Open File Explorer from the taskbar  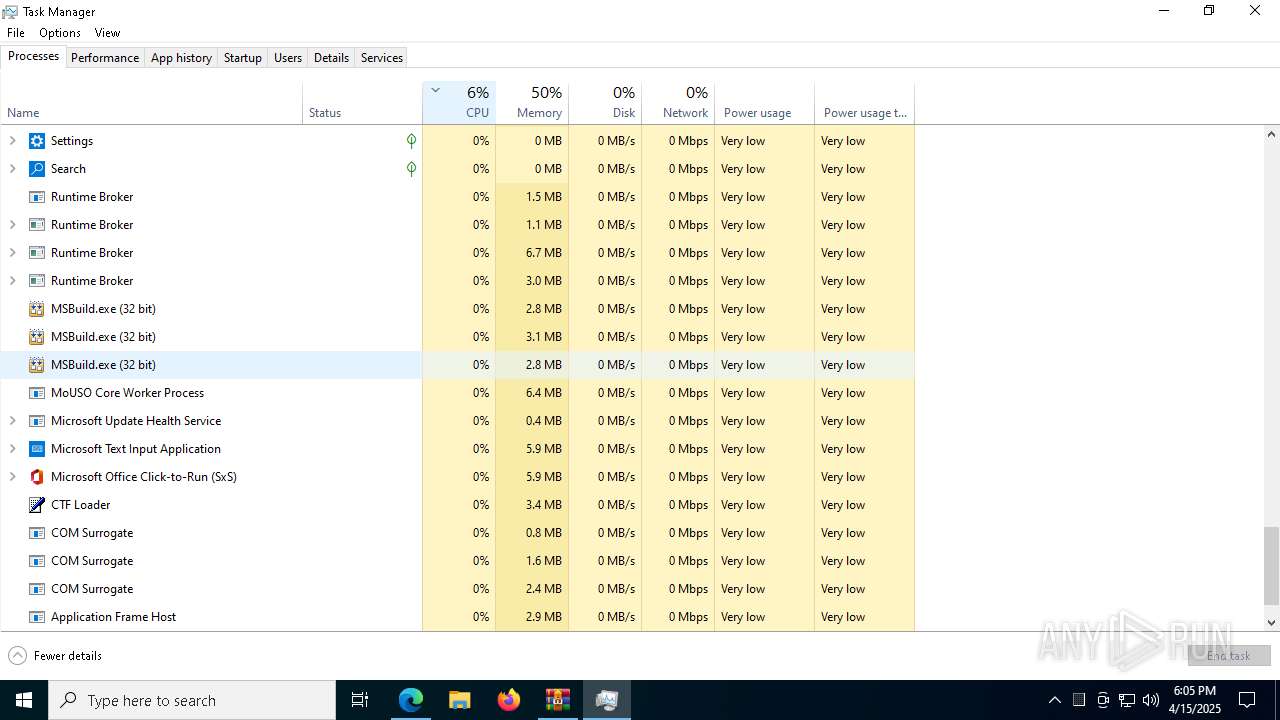pyautogui.click(x=459, y=700)
